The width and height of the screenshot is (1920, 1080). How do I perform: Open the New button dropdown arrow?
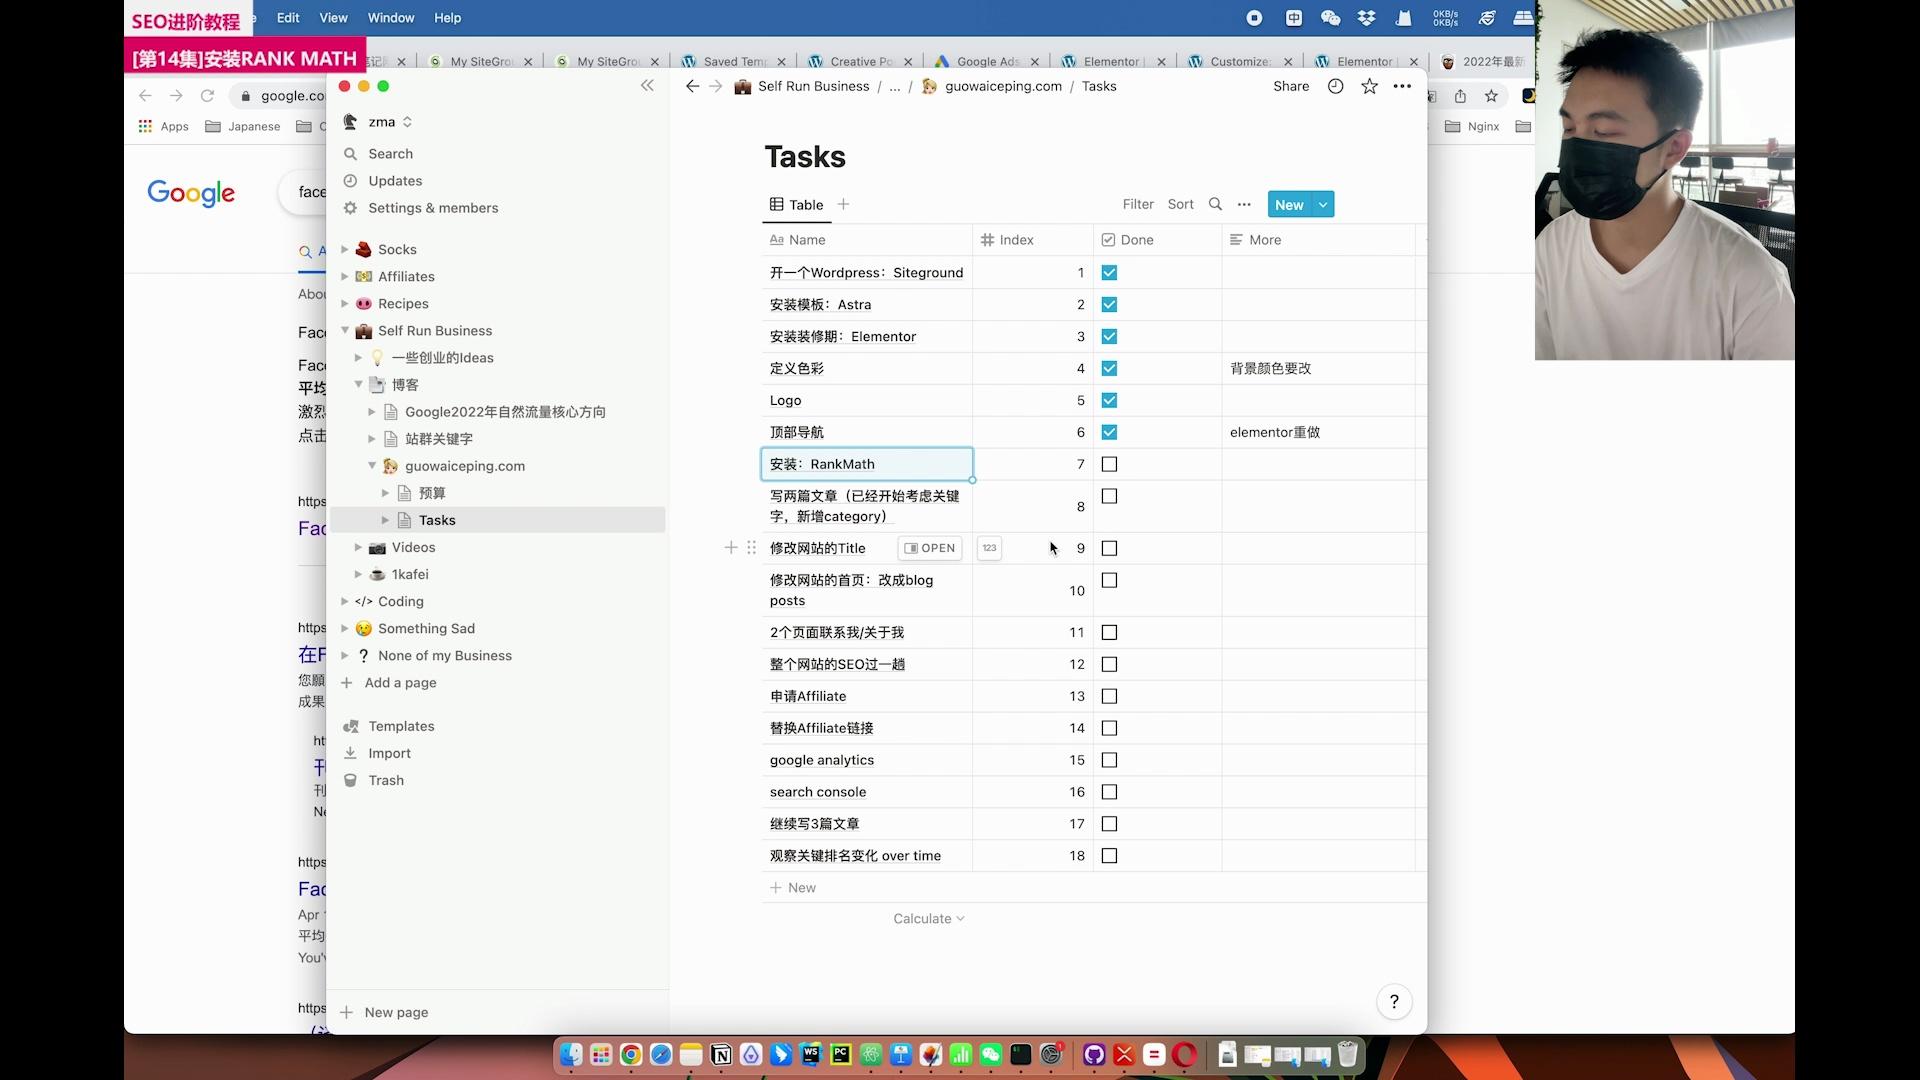pos(1323,204)
